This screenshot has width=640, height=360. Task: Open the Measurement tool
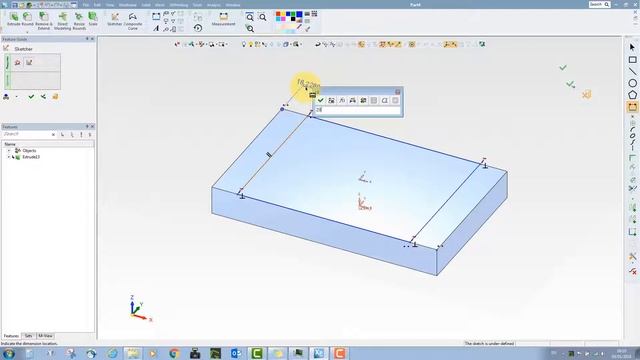(x=223, y=19)
